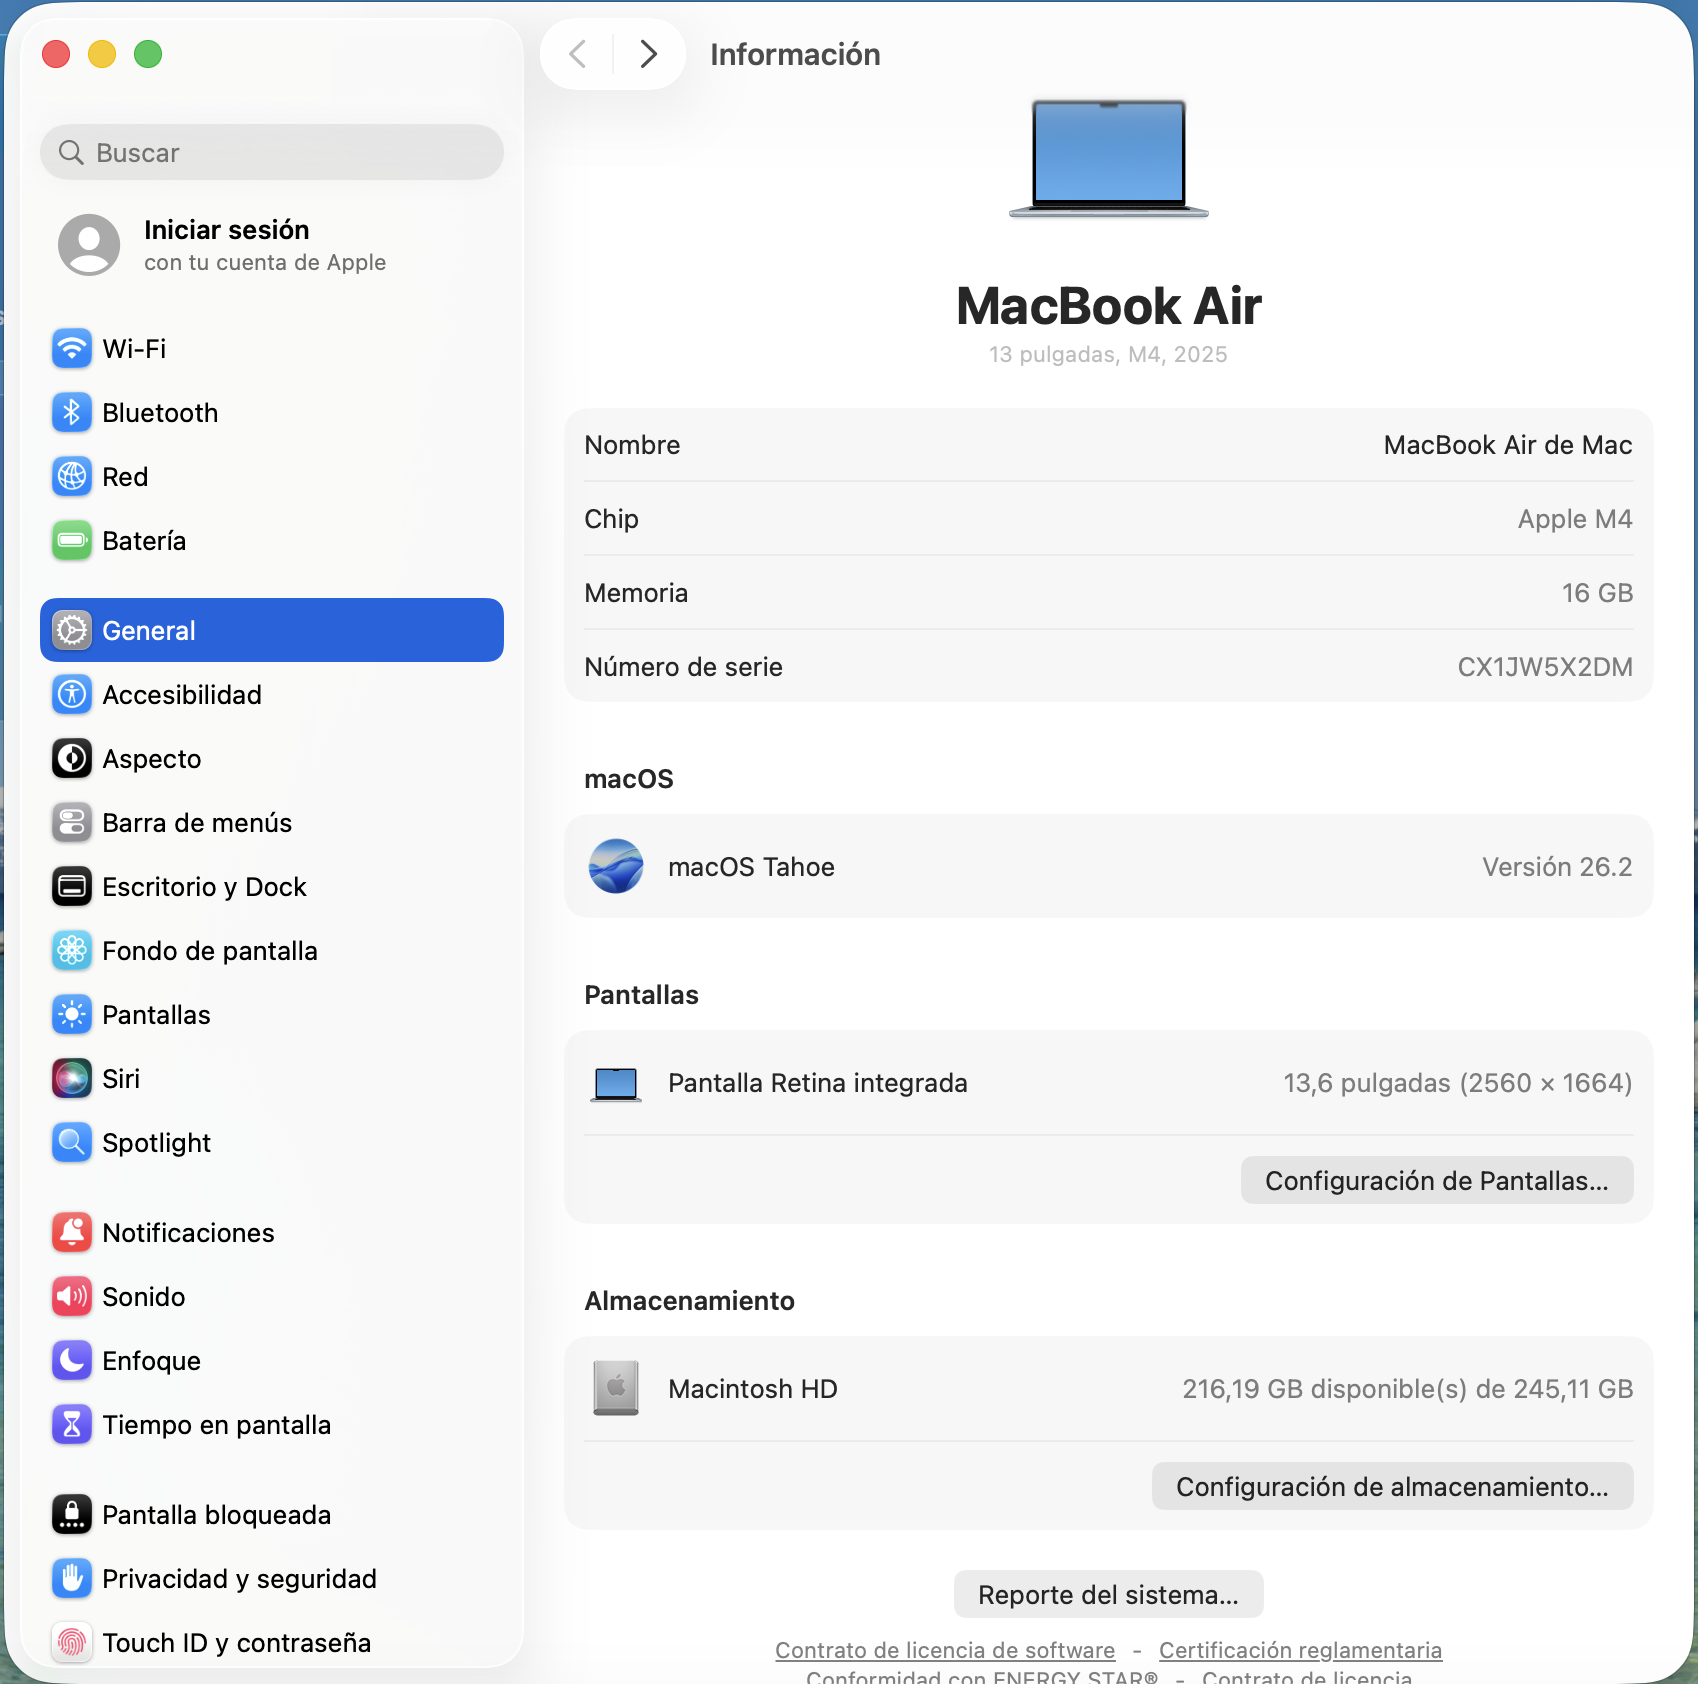Image resolution: width=1698 pixels, height=1684 pixels.
Task: Open Configuración de almacenamiento button
Action: (x=1392, y=1487)
